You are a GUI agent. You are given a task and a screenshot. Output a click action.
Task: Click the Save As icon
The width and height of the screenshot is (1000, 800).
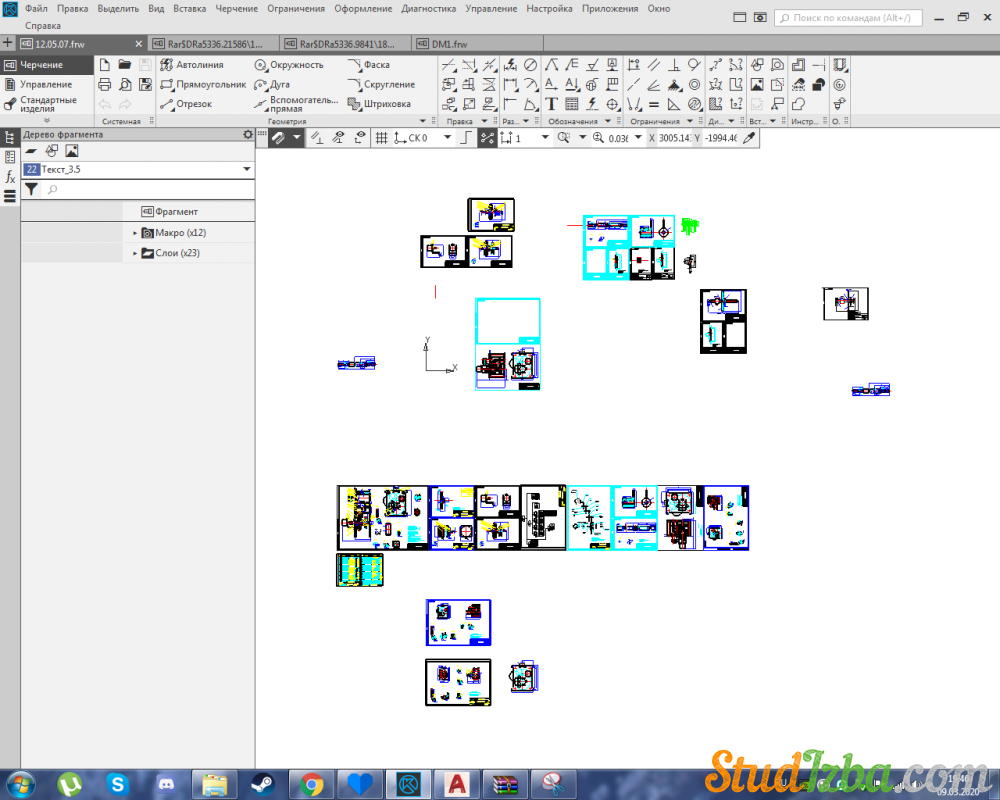(145, 84)
